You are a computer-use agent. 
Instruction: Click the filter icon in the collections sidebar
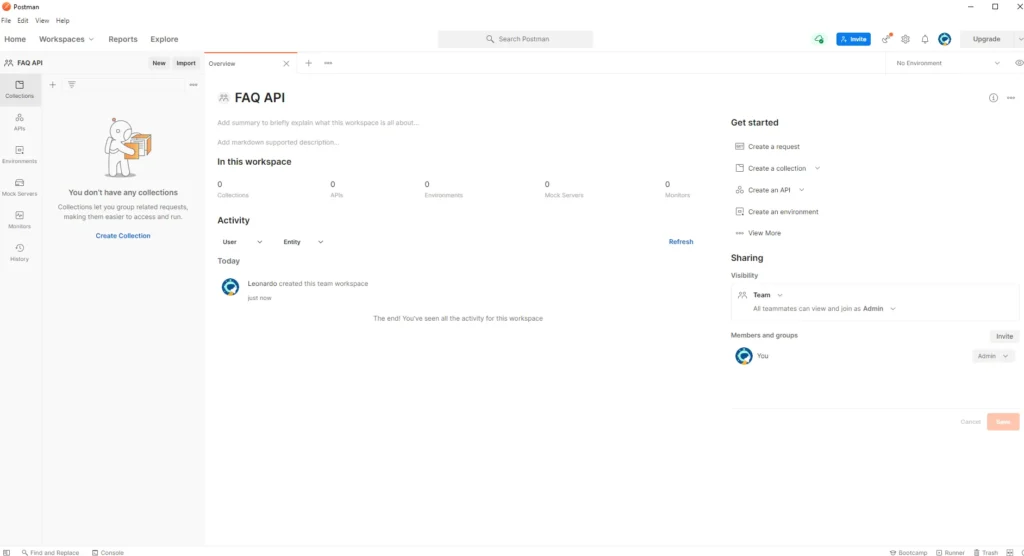pyautogui.click(x=72, y=85)
